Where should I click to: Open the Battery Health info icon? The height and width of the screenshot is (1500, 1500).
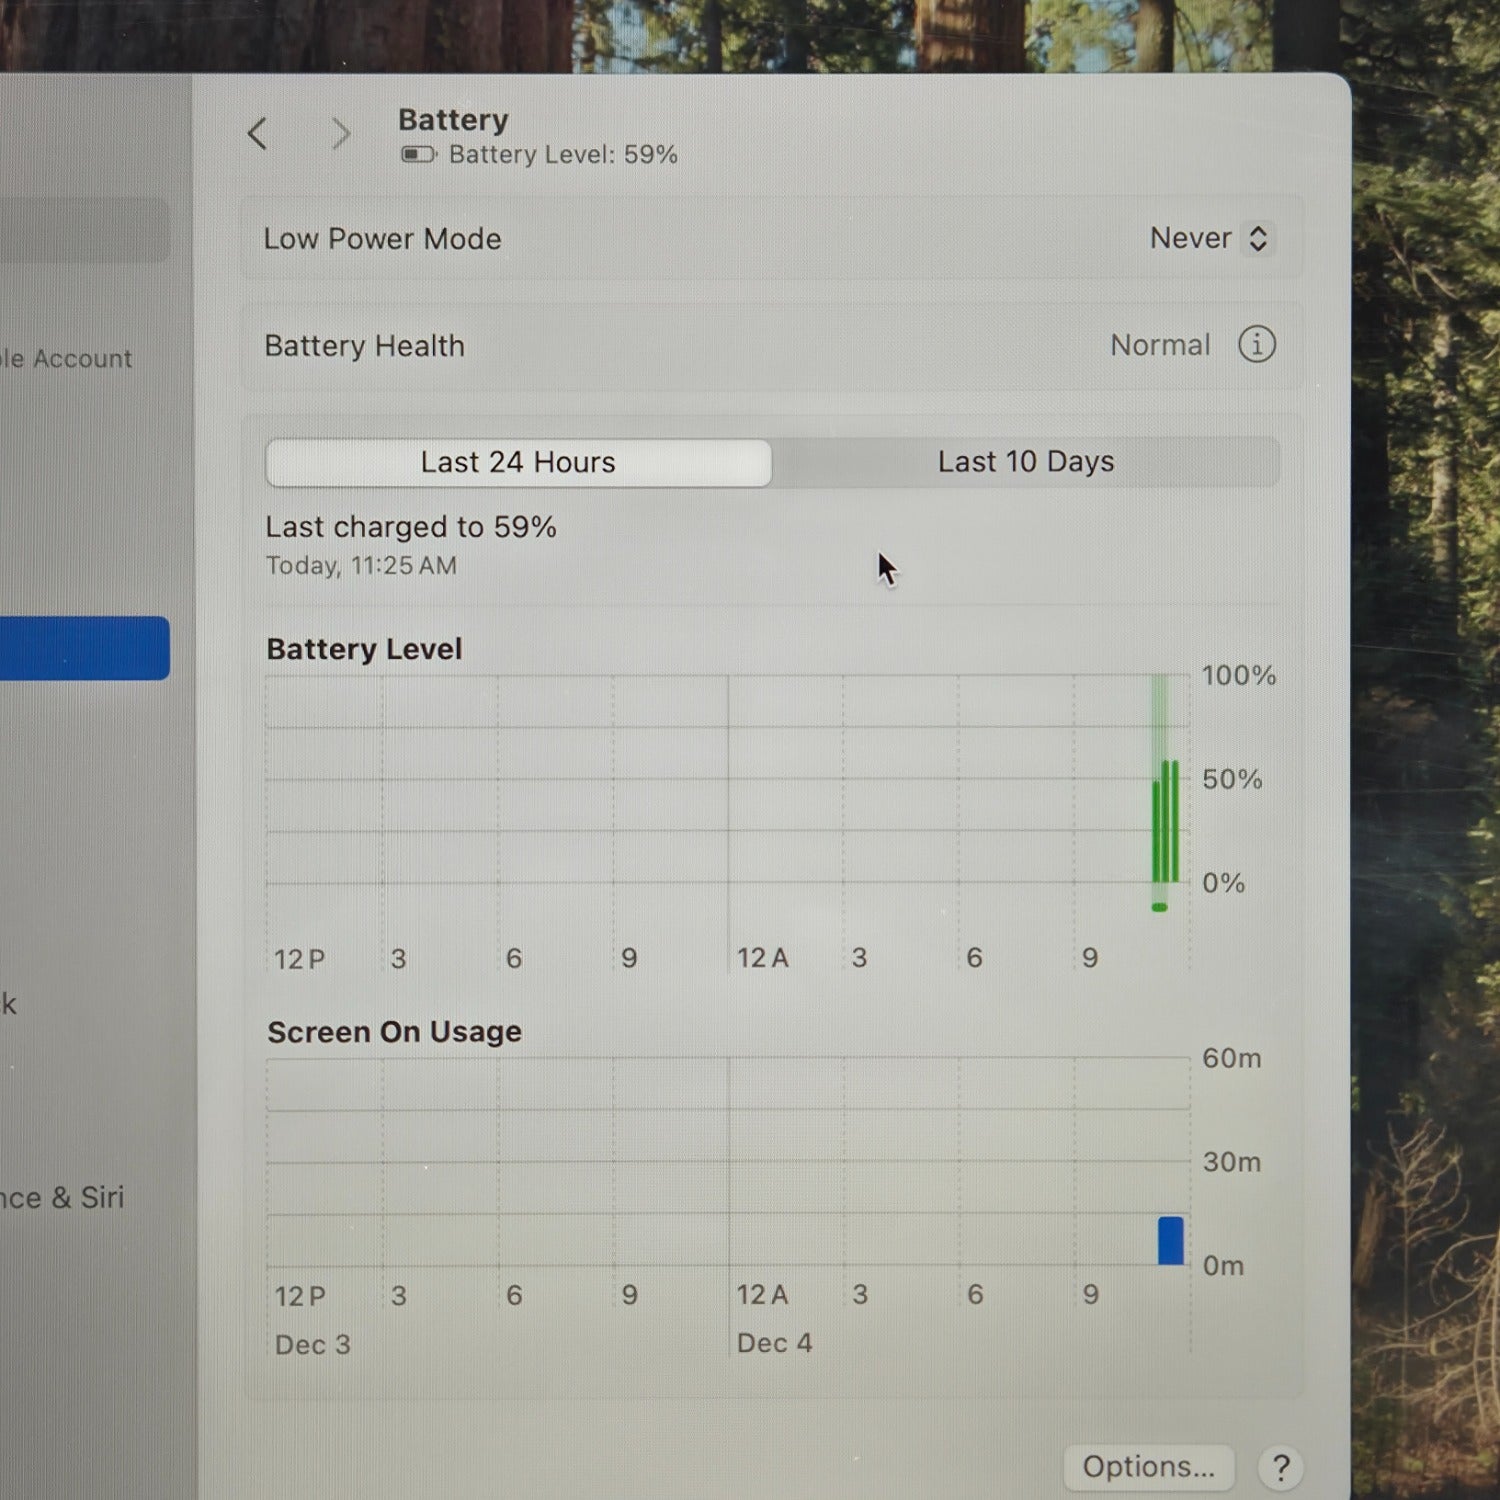(x=1256, y=345)
